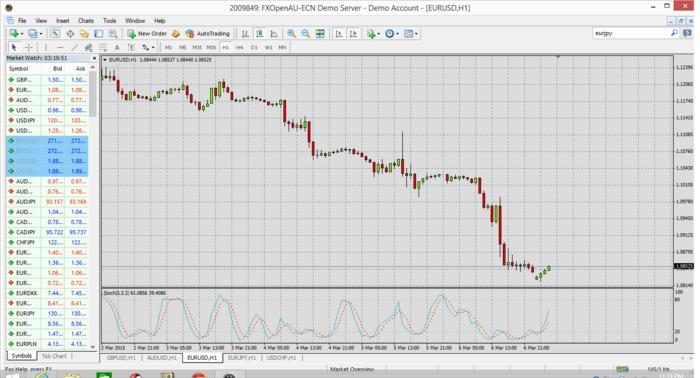This screenshot has height=378, width=700.
Task: Toggle the AutoTrading button
Action: pyautogui.click(x=208, y=33)
